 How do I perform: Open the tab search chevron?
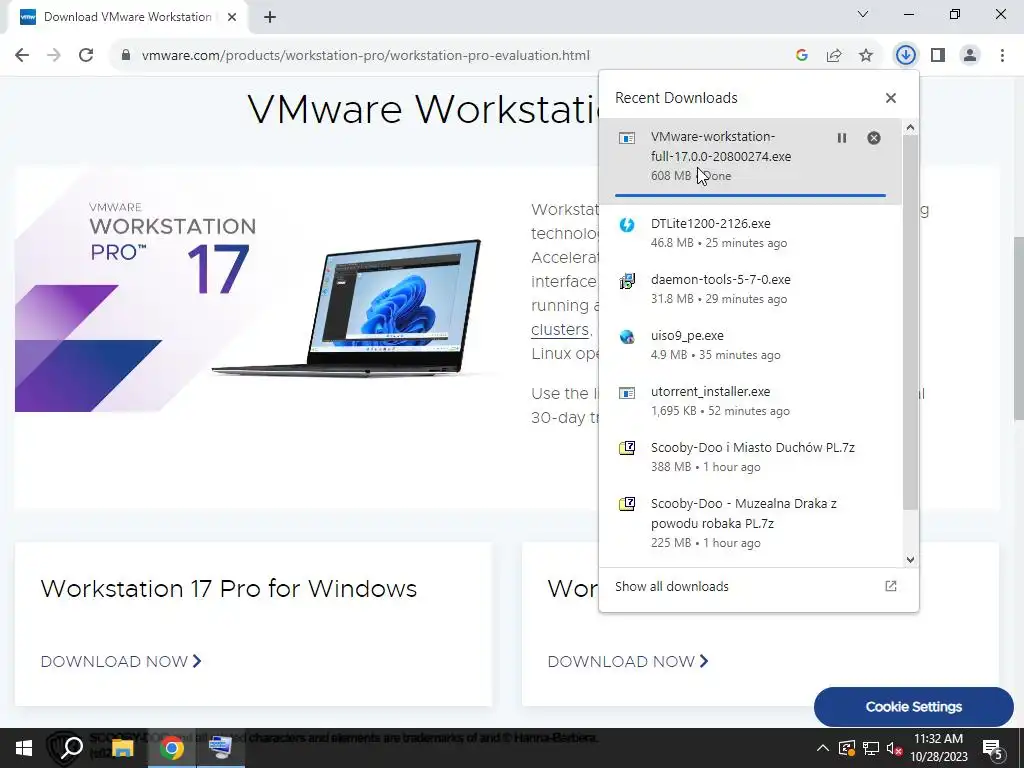(x=863, y=14)
